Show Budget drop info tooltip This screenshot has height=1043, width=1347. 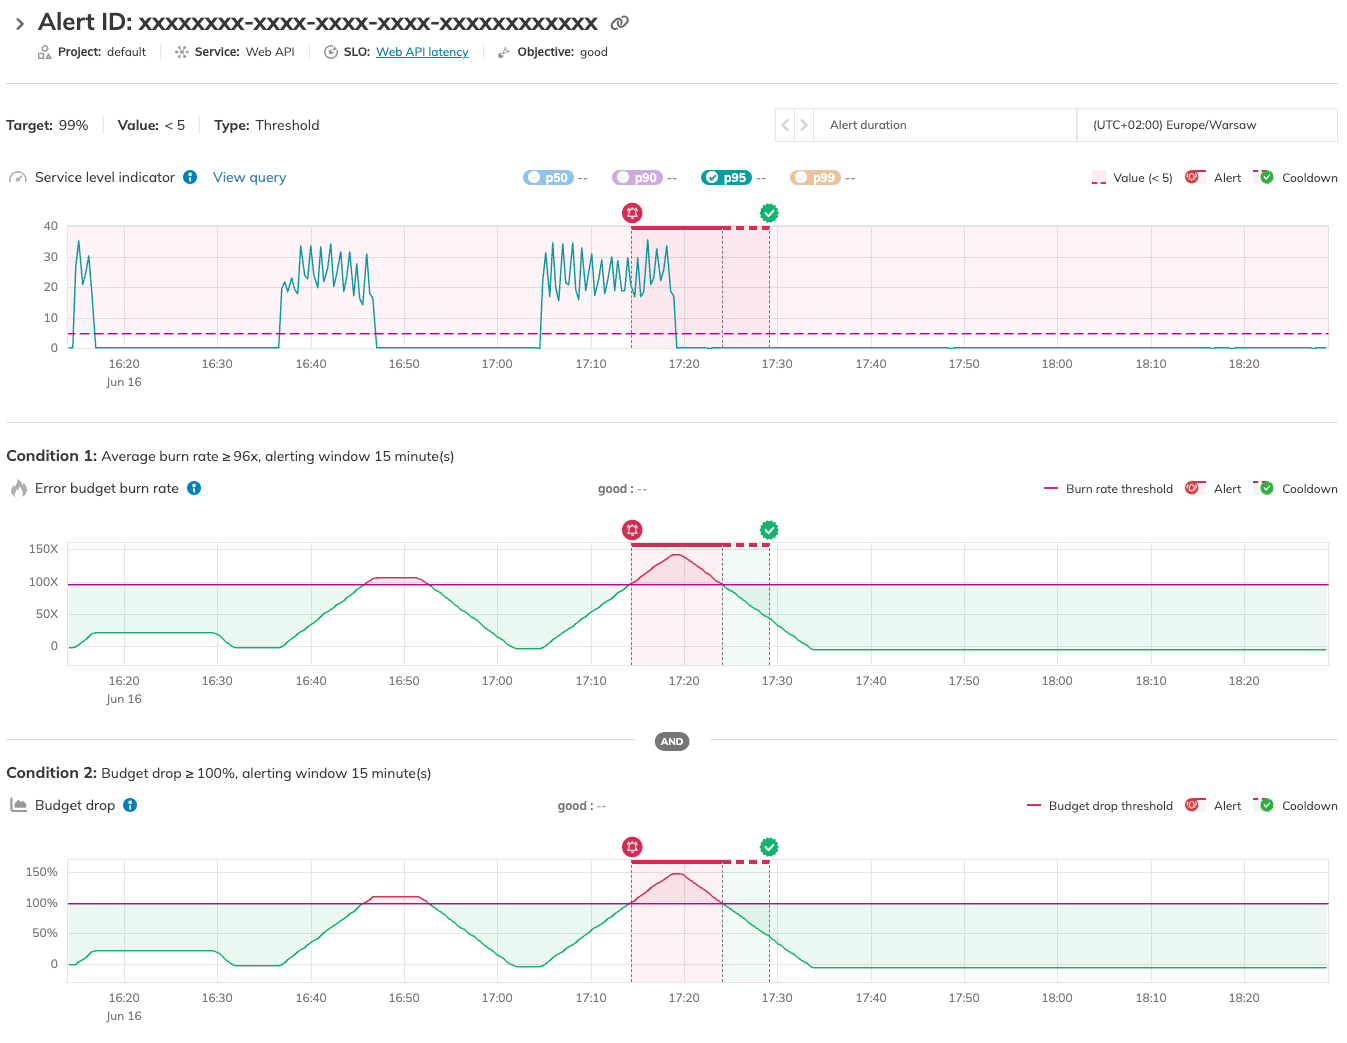(130, 805)
